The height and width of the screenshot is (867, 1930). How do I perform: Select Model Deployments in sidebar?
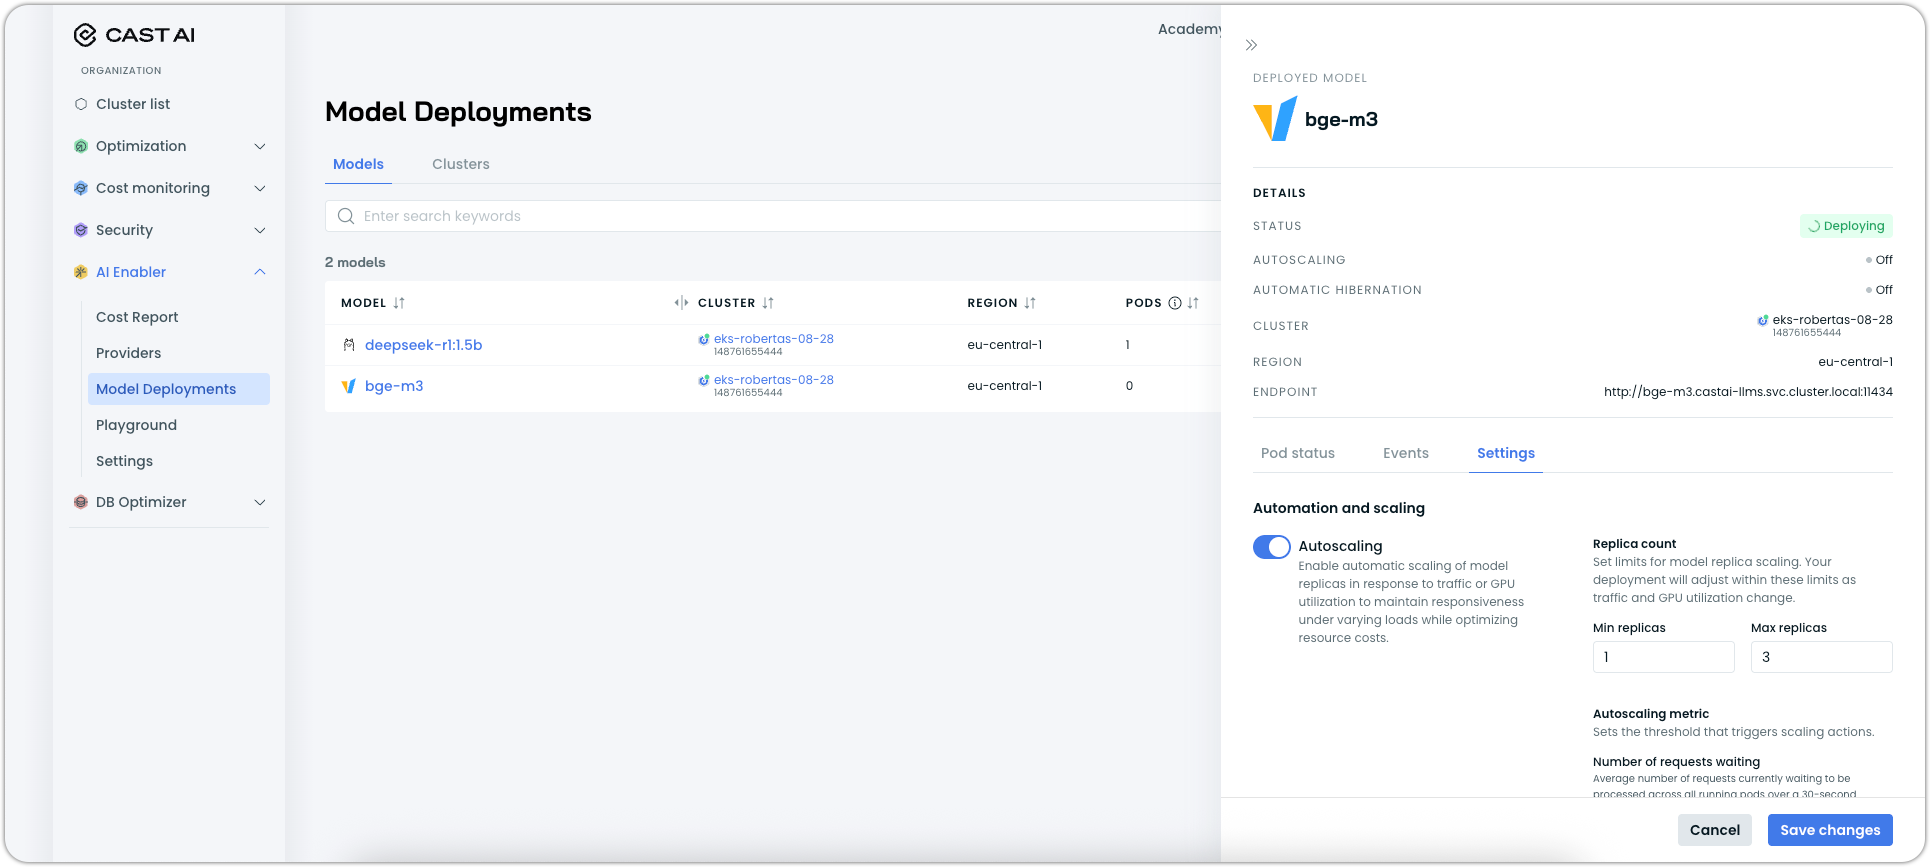[179, 389]
